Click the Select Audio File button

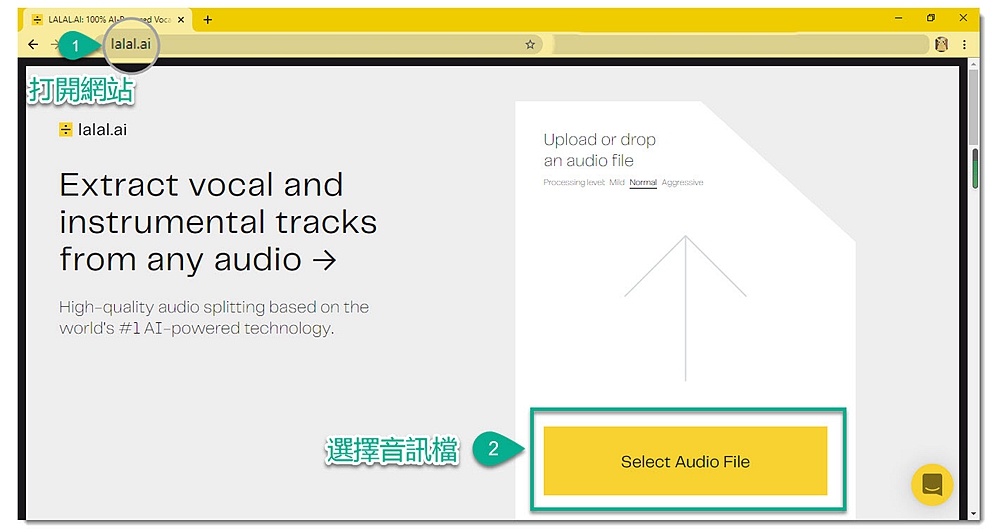pos(686,461)
